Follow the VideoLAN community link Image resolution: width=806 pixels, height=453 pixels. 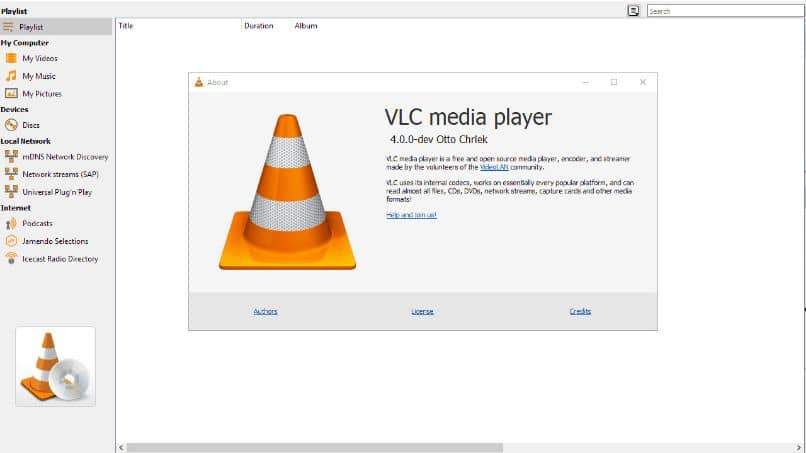(494, 167)
